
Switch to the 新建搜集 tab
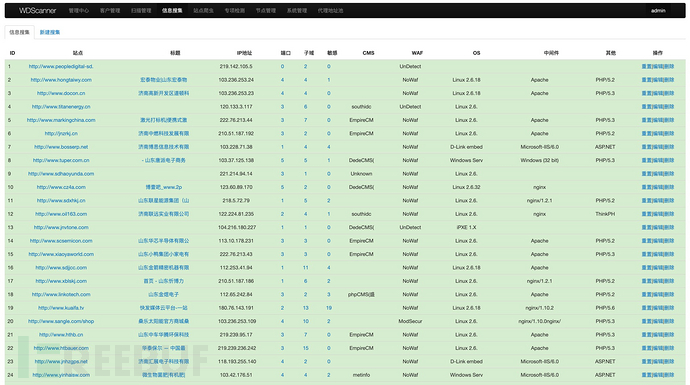(50, 32)
